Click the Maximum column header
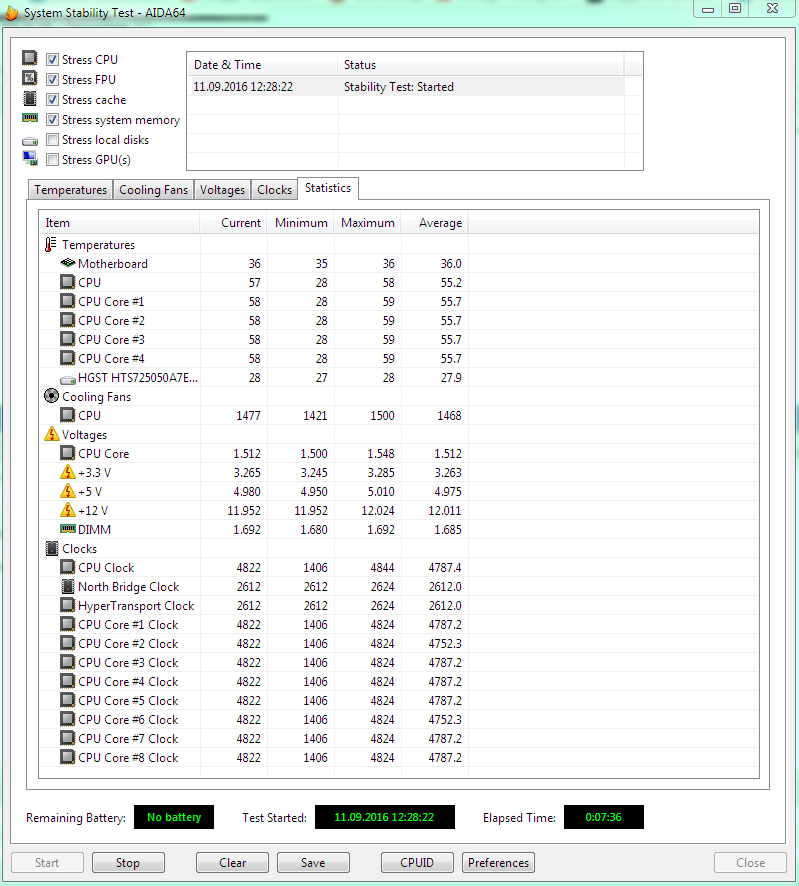The image size is (799, 886). [x=368, y=223]
